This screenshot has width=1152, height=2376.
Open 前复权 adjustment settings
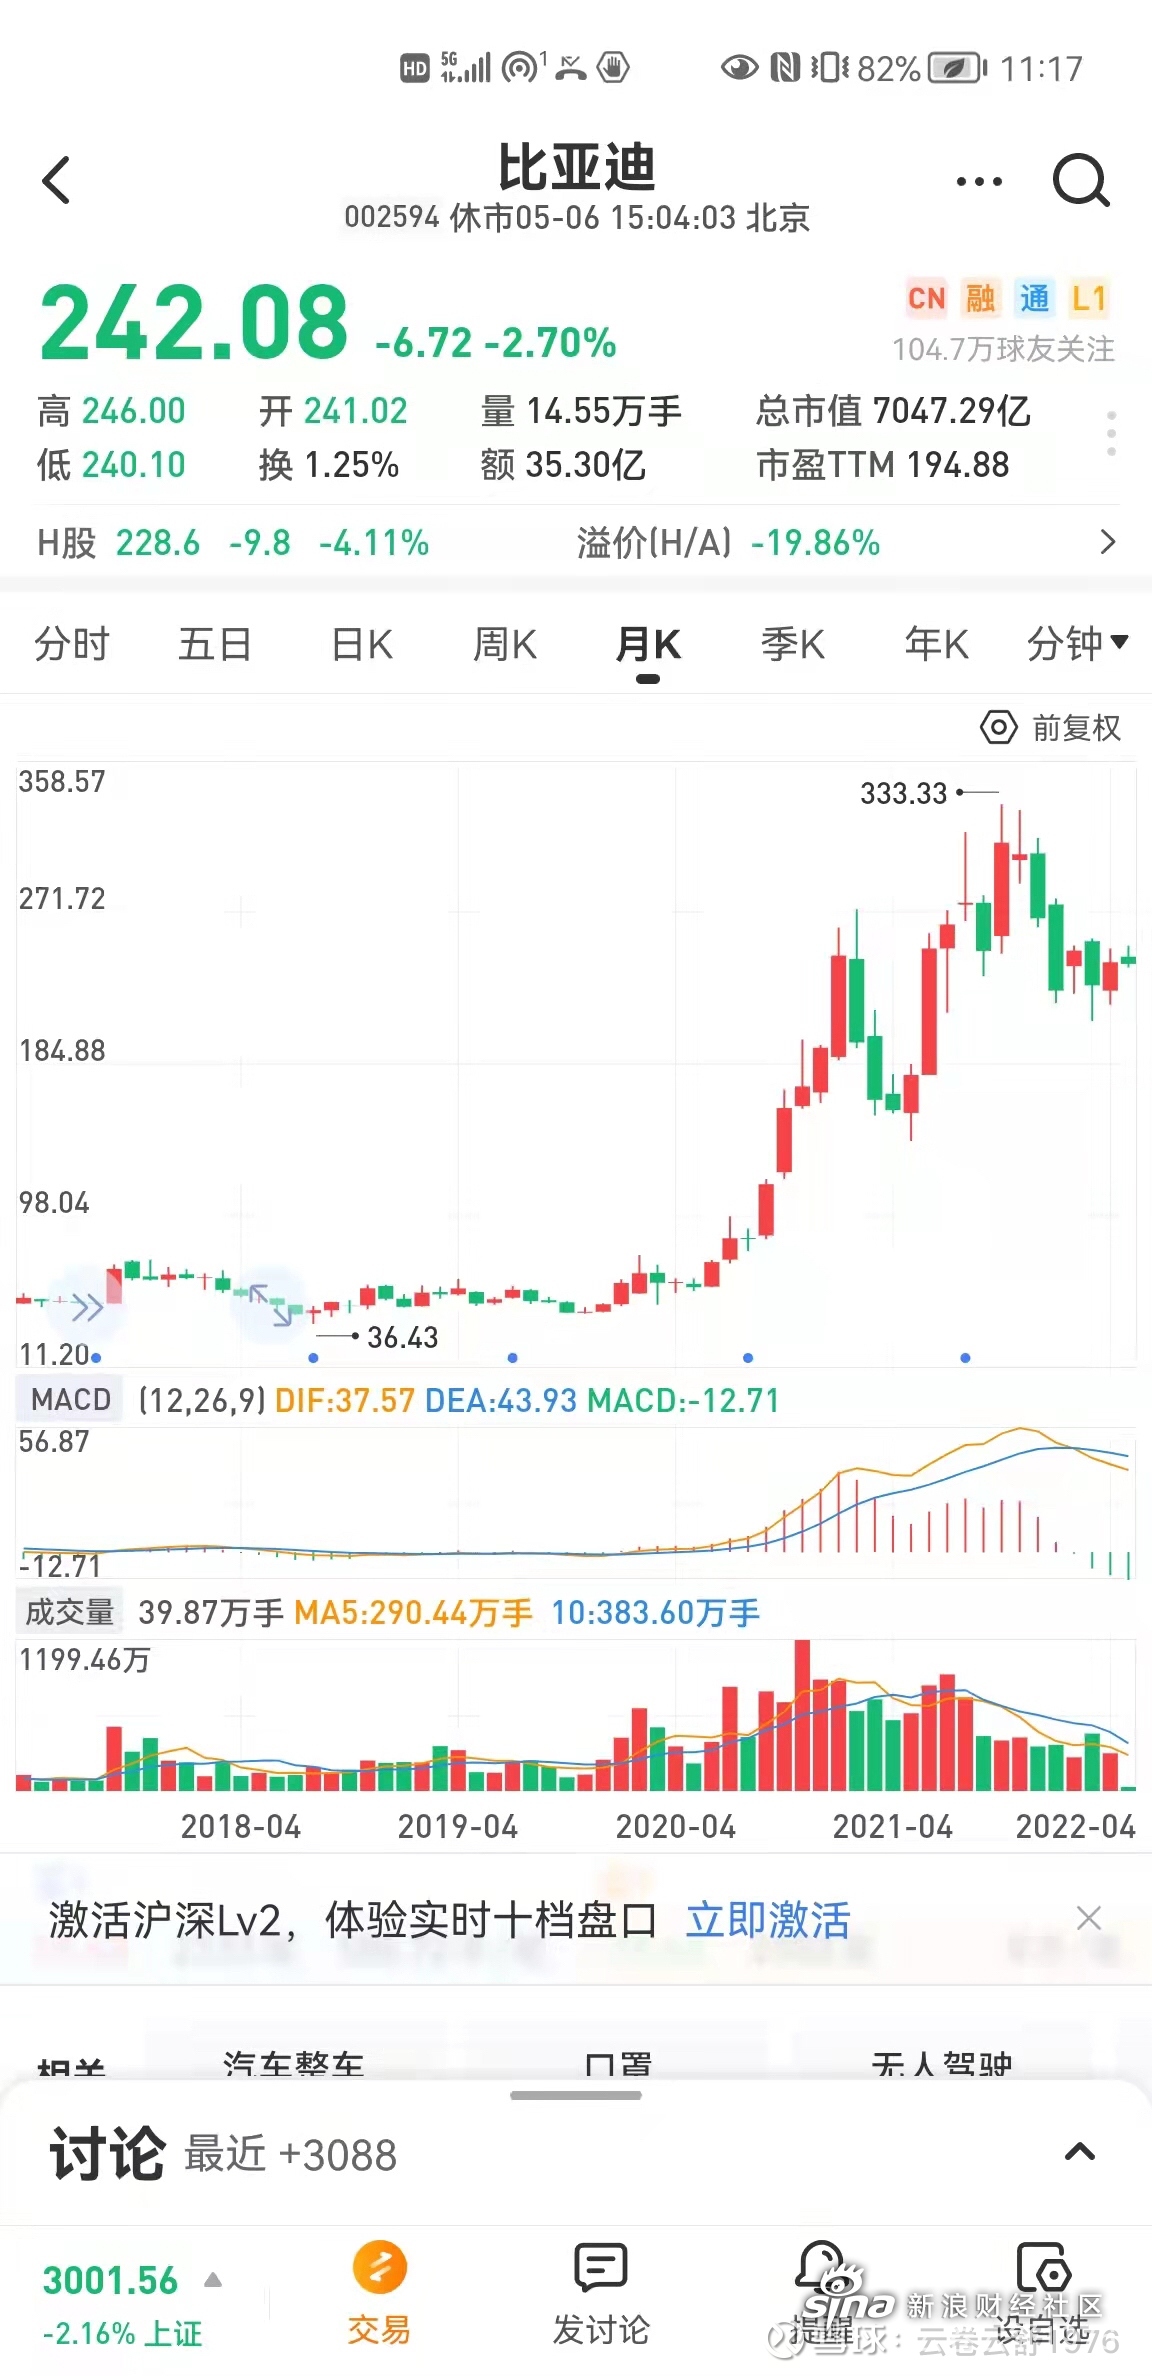(1051, 728)
